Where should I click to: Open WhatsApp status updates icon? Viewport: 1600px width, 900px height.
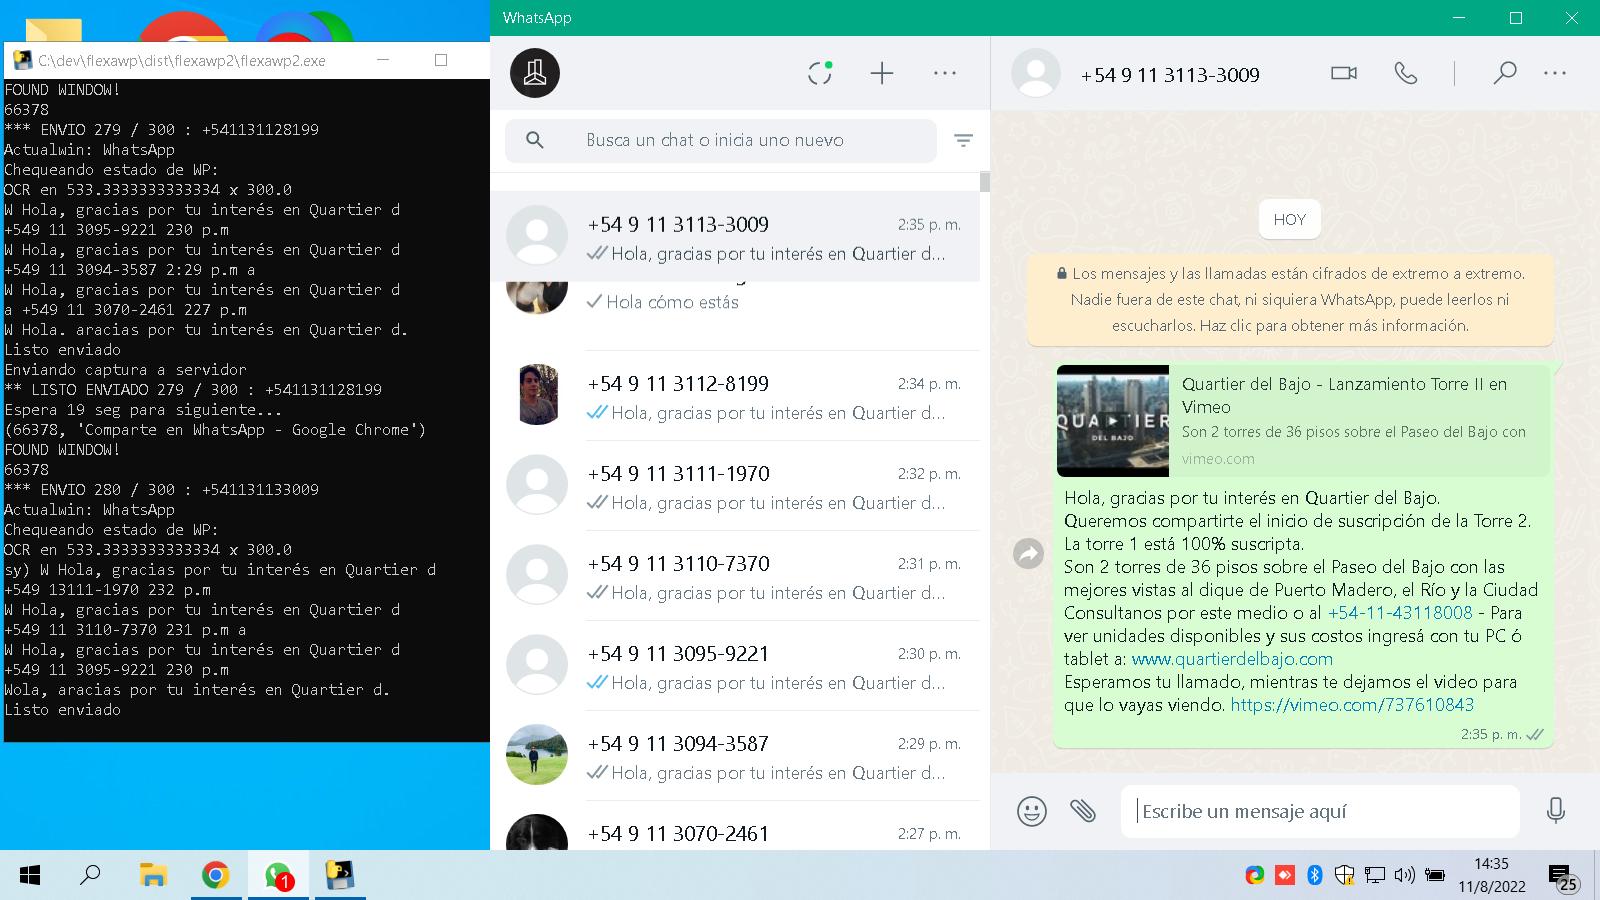click(820, 73)
